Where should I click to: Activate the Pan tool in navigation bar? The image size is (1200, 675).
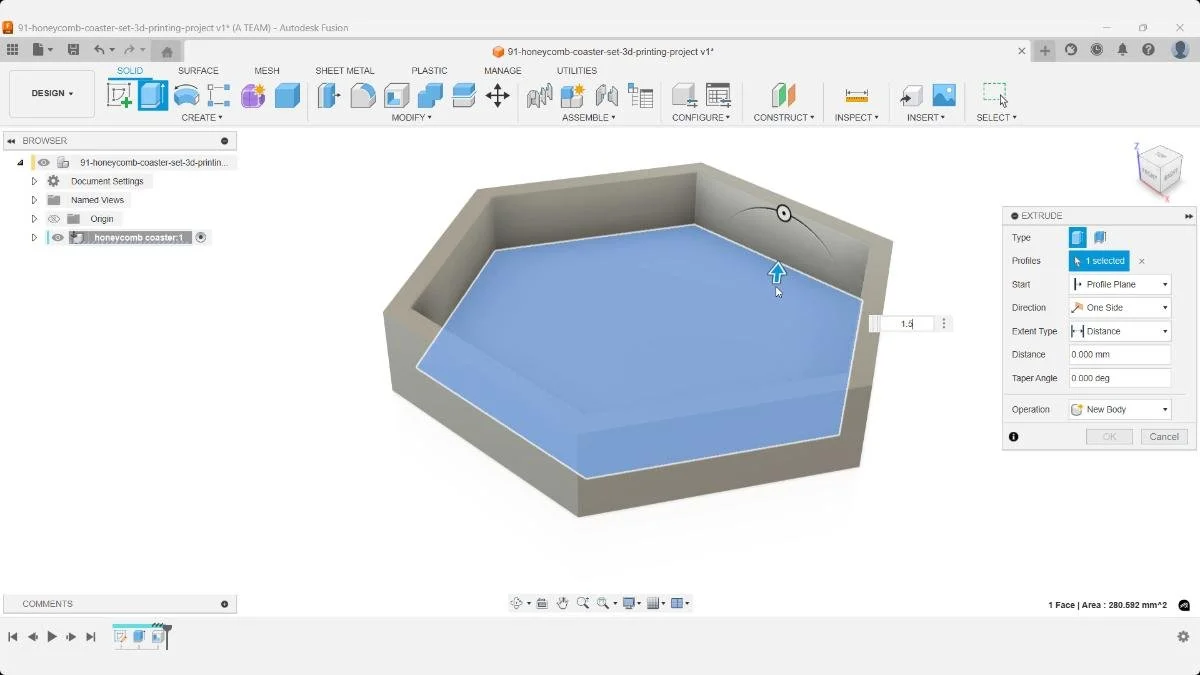coord(563,603)
